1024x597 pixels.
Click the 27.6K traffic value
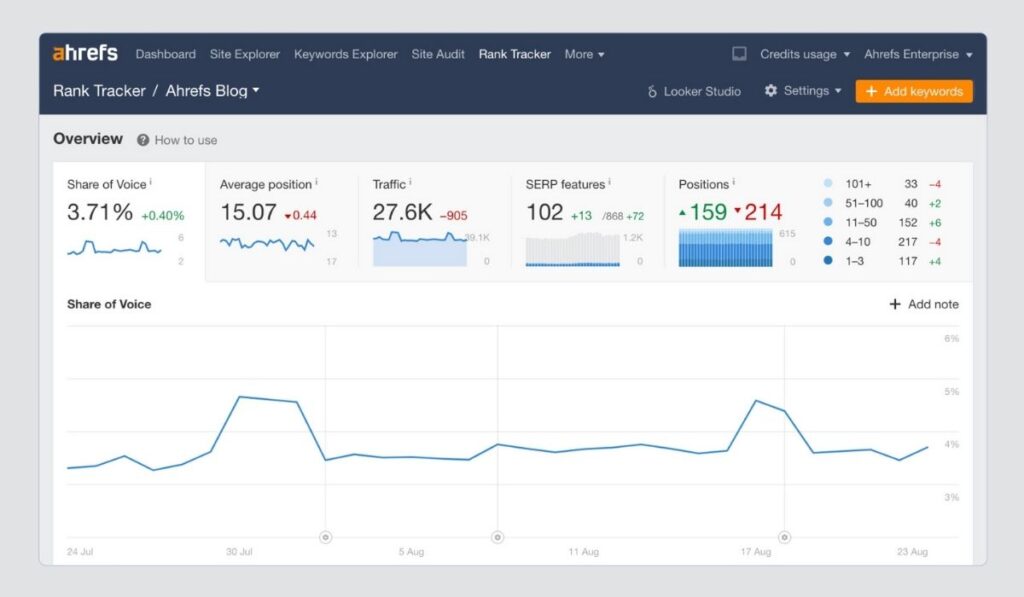tap(402, 212)
